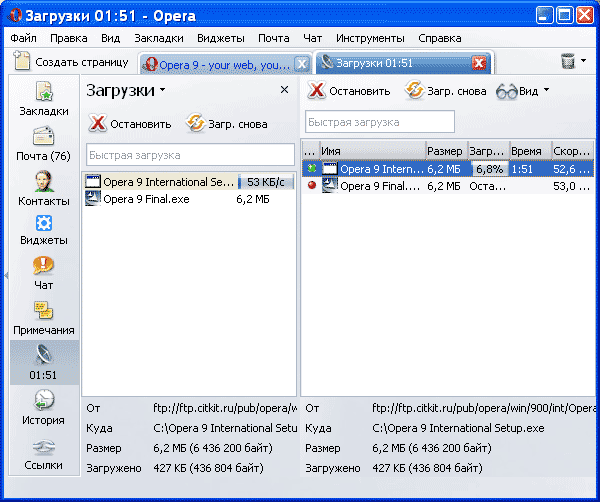The image size is (600, 502).
Task: Click the ftp://ftp.citkit.ru source in main details
Action: click(x=484, y=408)
